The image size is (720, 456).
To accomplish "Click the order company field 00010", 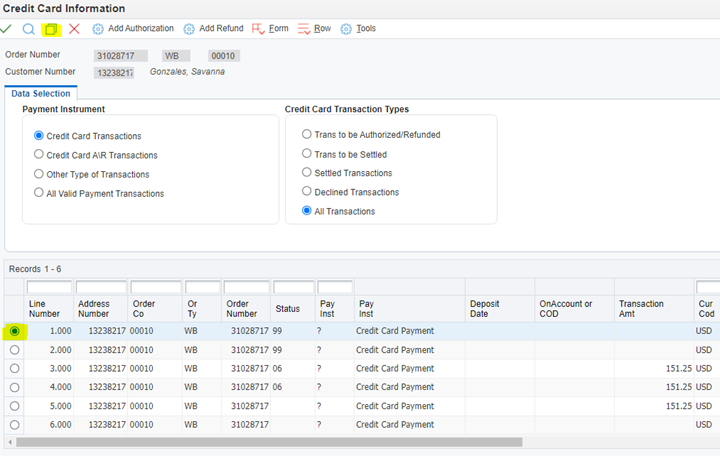I will (224, 56).
